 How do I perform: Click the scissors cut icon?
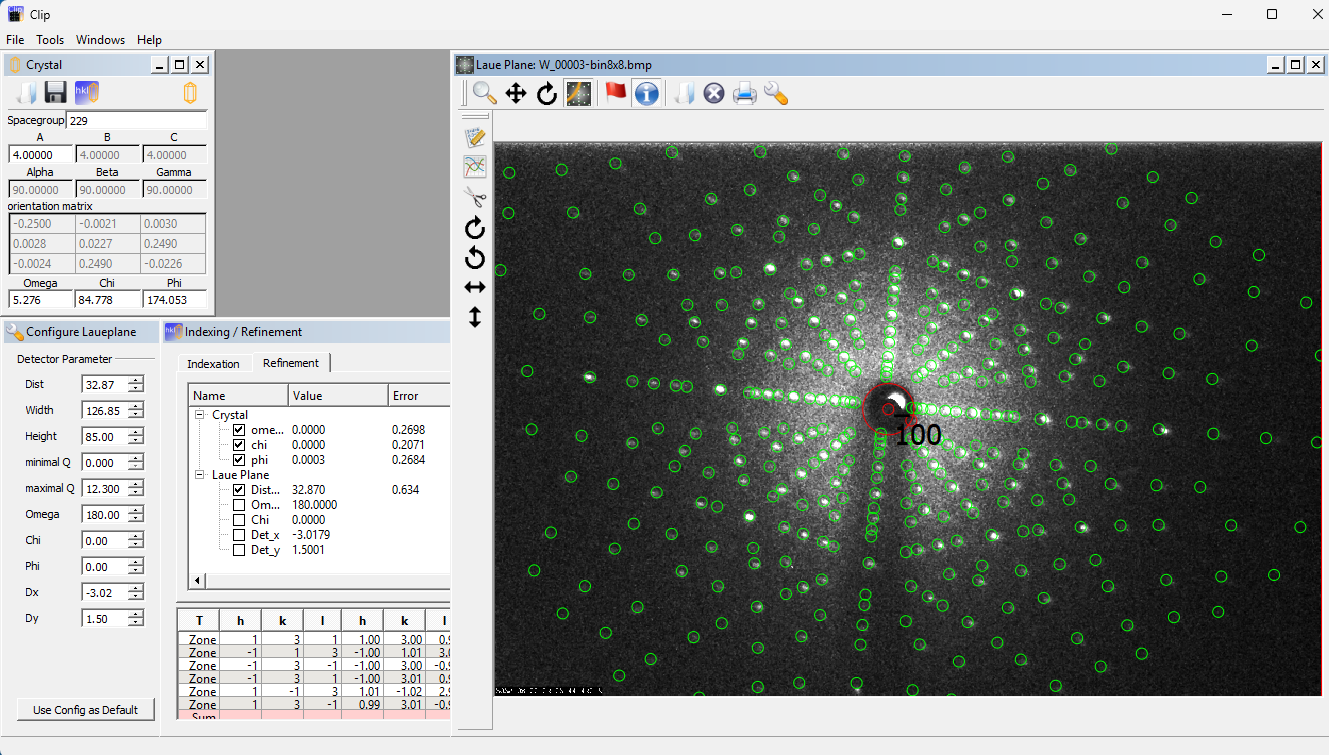[x=475, y=196]
